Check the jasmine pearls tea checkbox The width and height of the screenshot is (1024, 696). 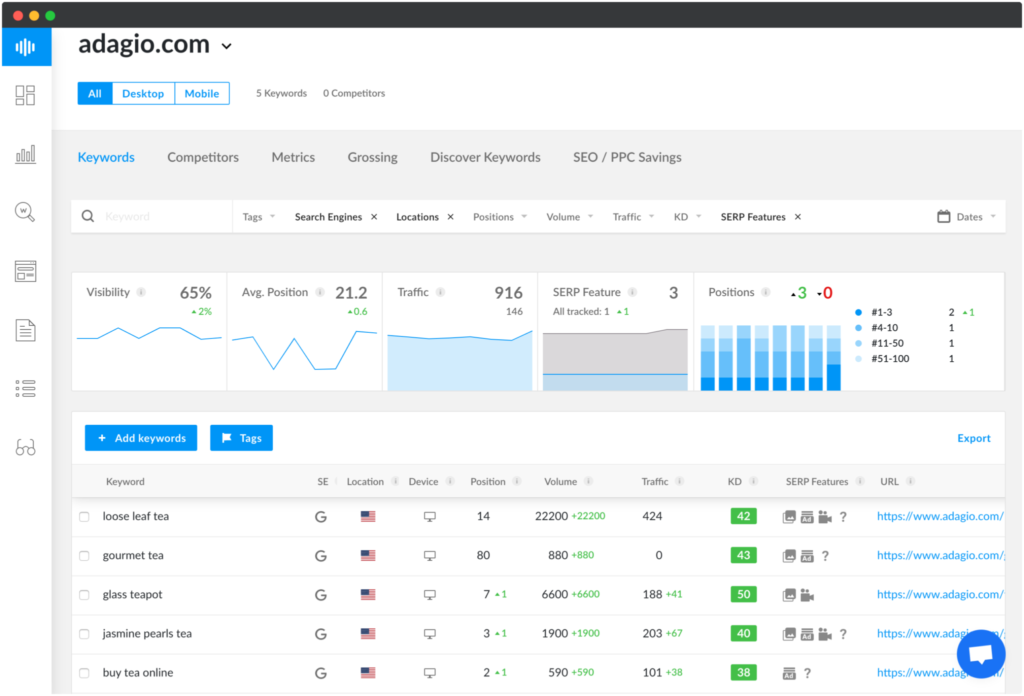(x=84, y=634)
